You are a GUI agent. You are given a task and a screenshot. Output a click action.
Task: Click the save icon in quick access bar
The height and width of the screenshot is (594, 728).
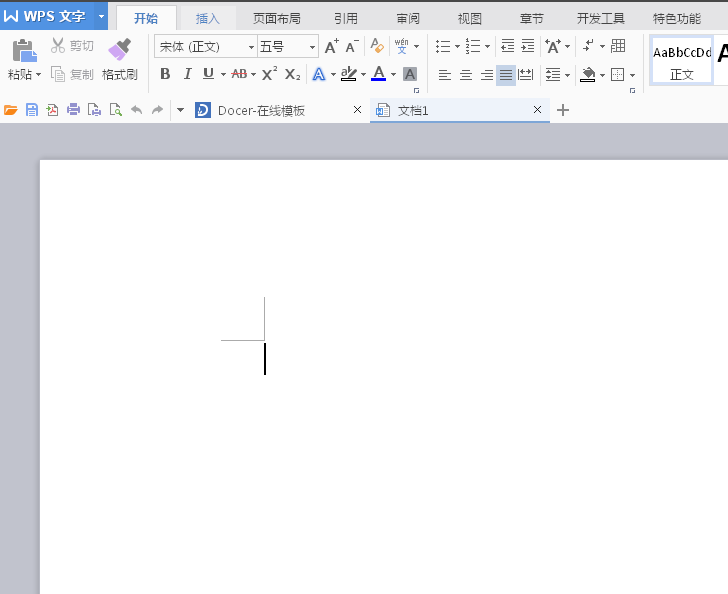pos(32,110)
